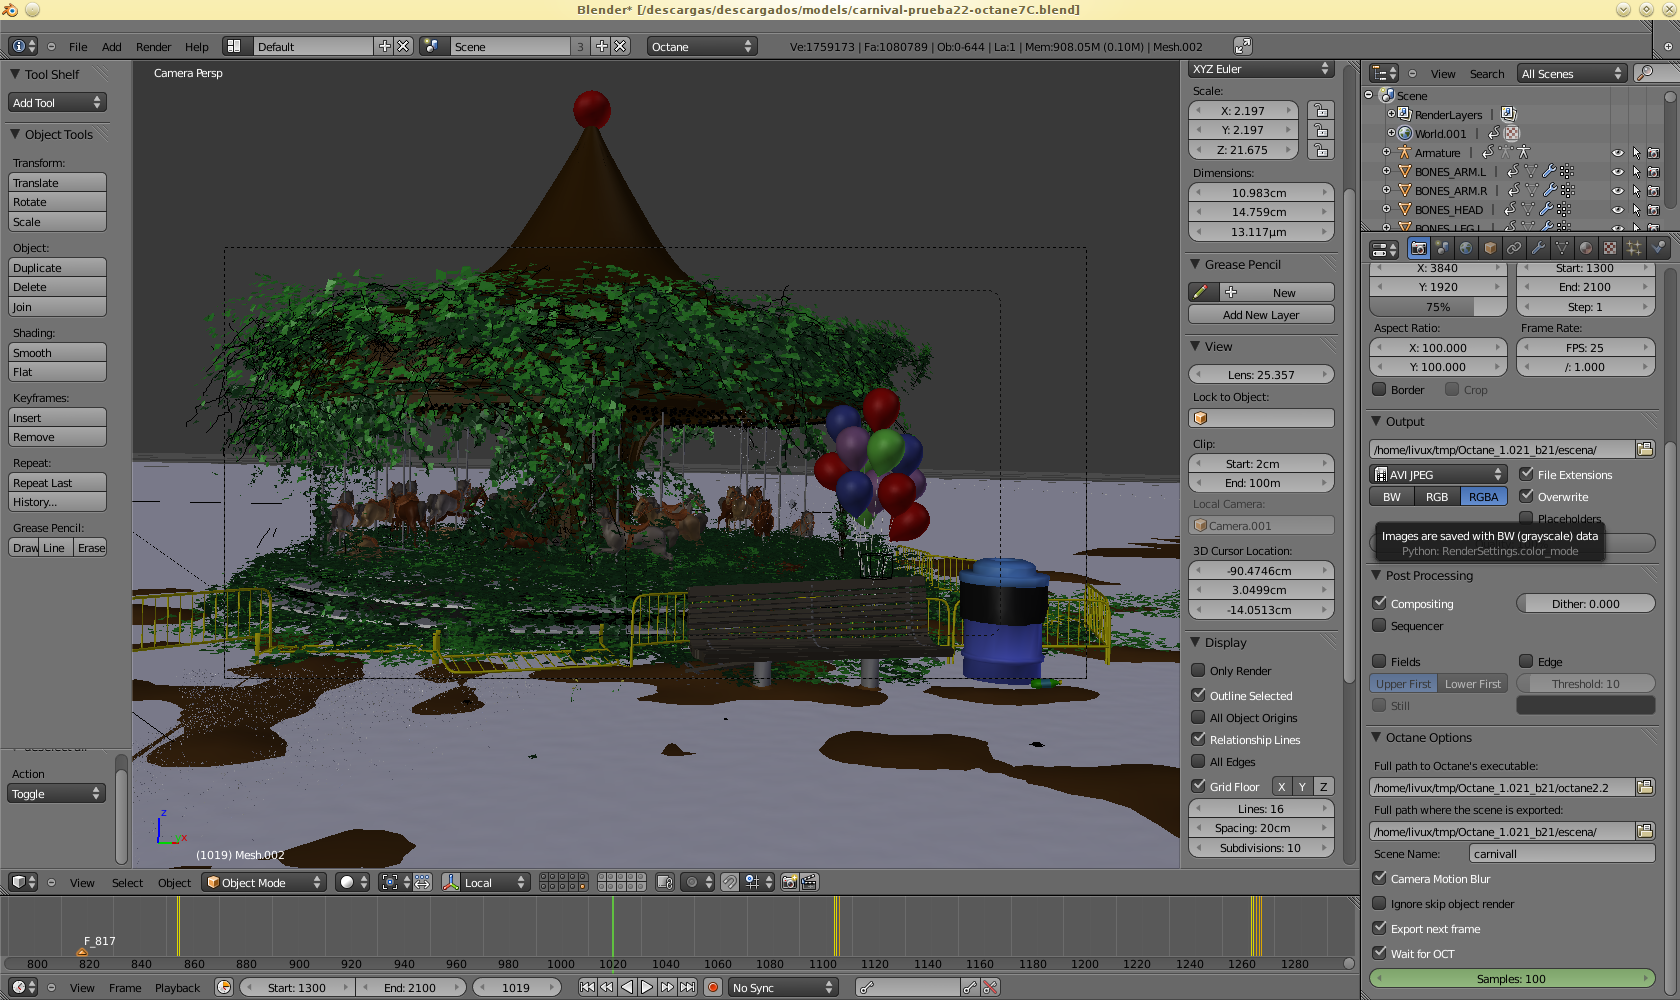1680x1000 pixels.
Task: Uncheck Relationship Lines
Action: click(1198, 739)
